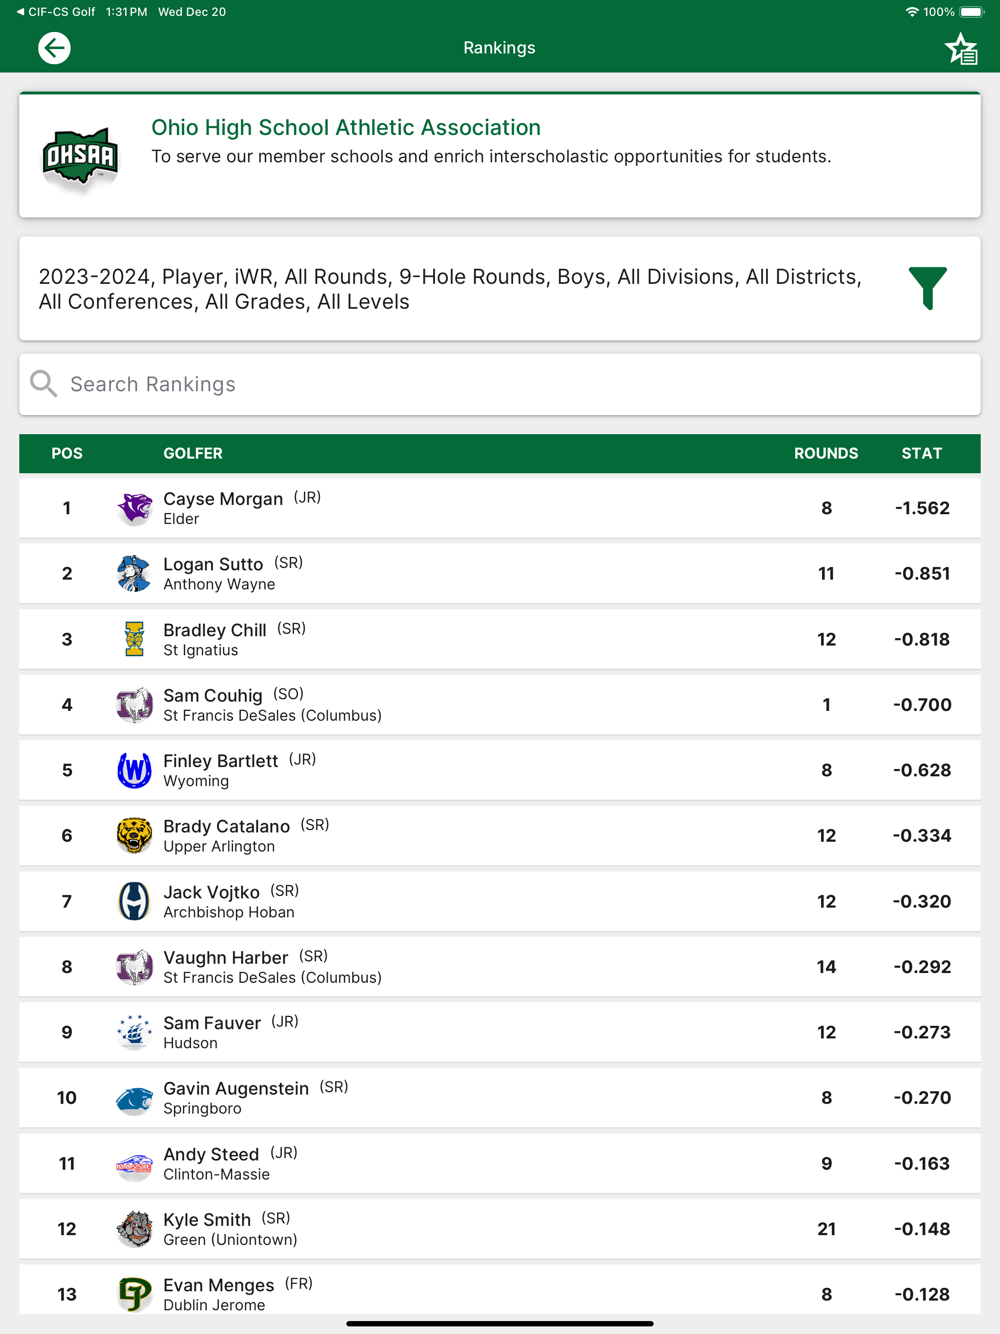
Task: Return to CIF-CS Golf app
Action: (x=56, y=12)
